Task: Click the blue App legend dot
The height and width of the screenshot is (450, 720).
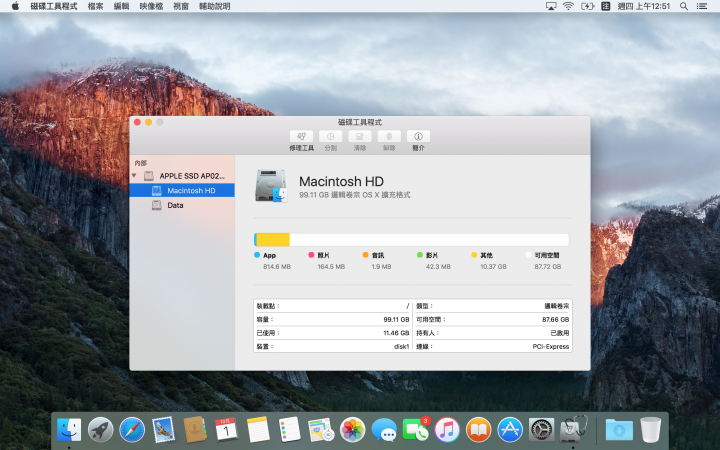Action: (257, 255)
